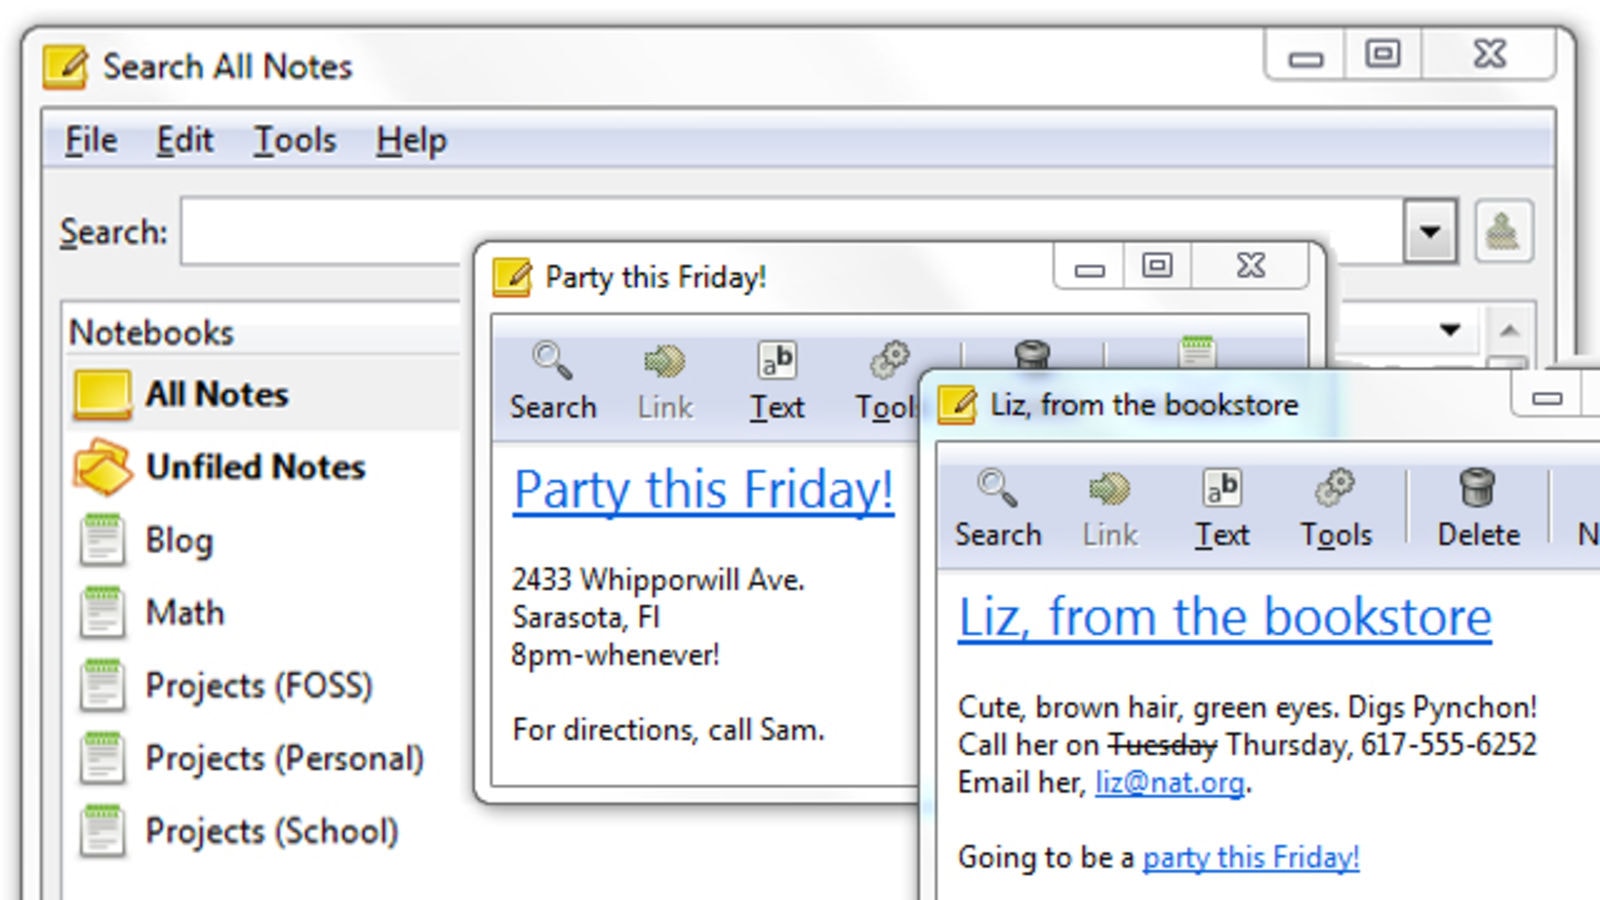Open the Projects (FOSS) notebook

[258, 686]
